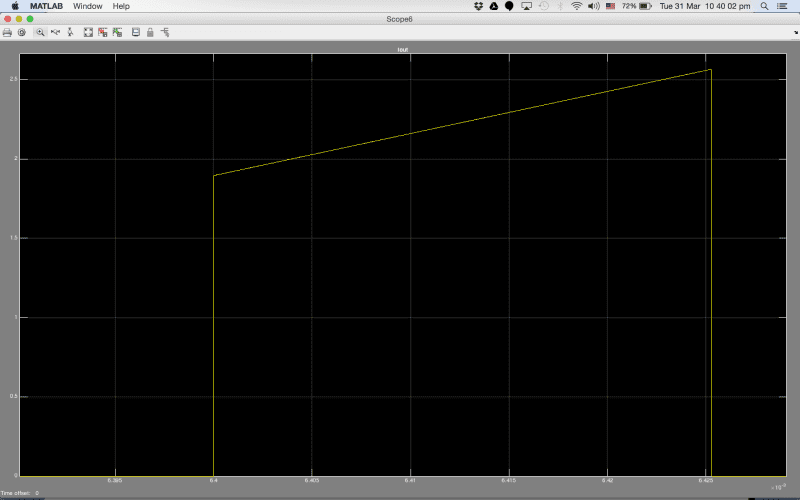Click Restore saved axes settings icon

pyautogui.click(x=117, y=33)
